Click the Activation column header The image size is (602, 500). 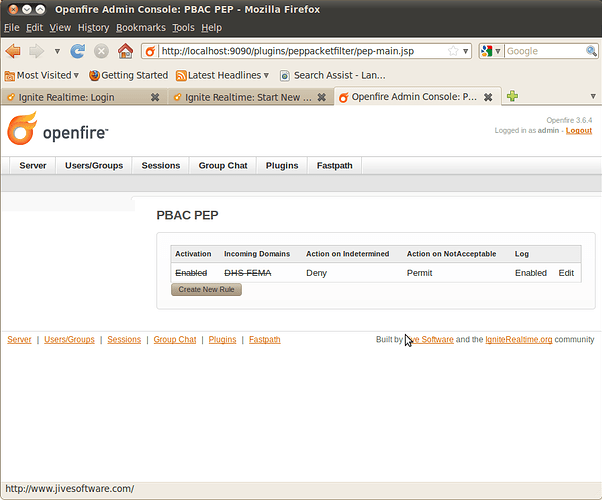193,254
